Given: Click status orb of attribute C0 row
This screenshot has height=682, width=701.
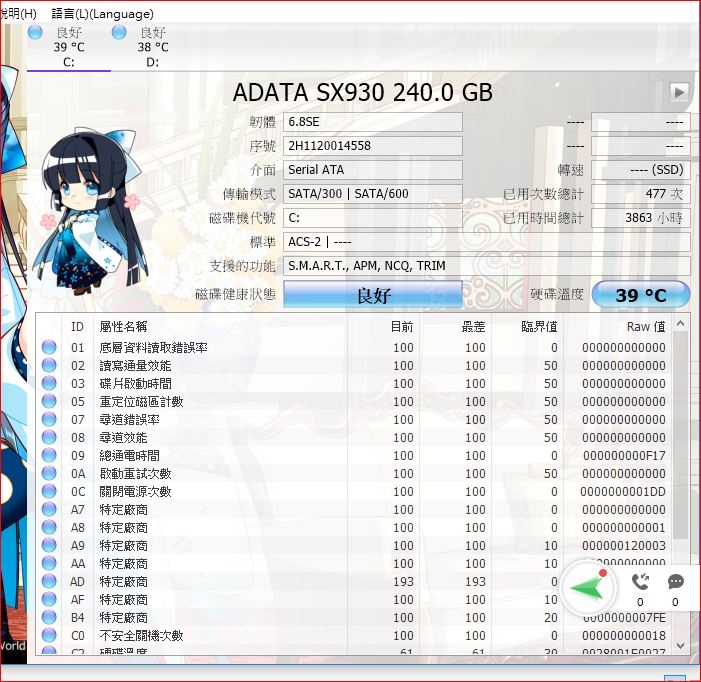Looking at the screenshot, I should tap(49, 636).
